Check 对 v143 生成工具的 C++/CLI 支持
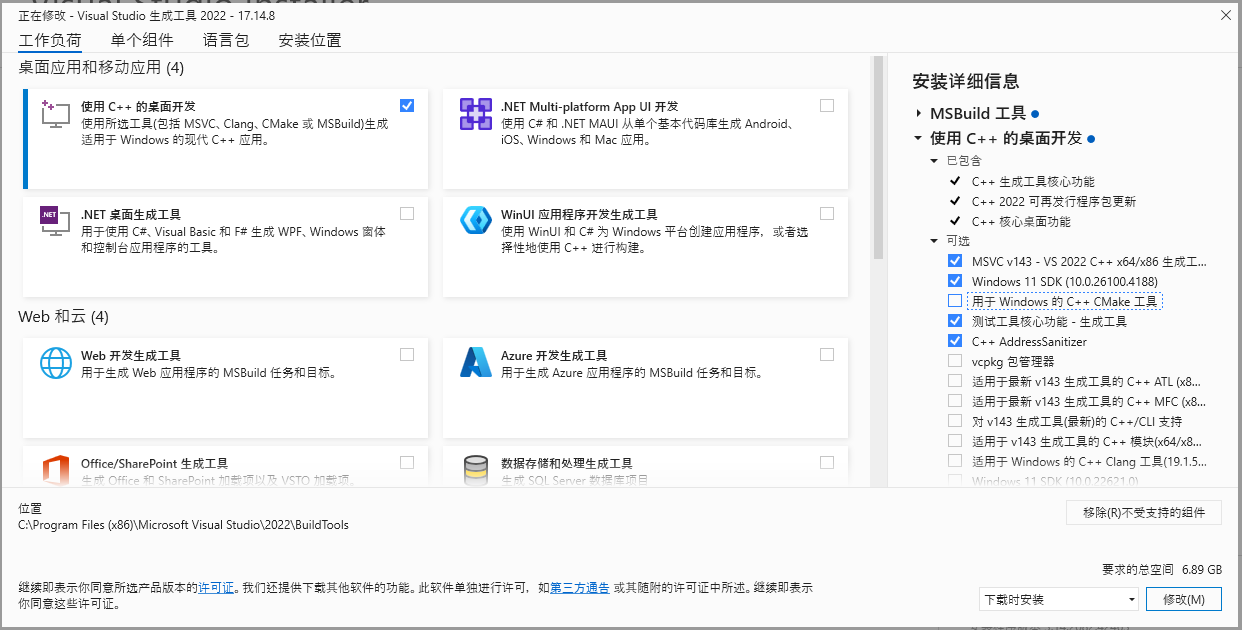The width and height of the screenshot is (1242, 630). click(955, 421)
